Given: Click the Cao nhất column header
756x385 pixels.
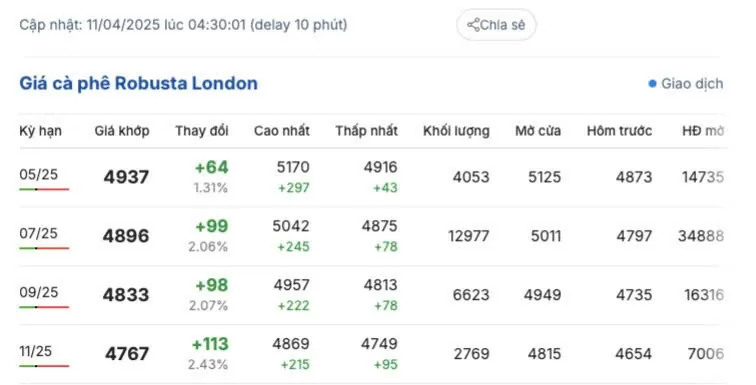Looking at the screenshot, I should pos(282,131).
